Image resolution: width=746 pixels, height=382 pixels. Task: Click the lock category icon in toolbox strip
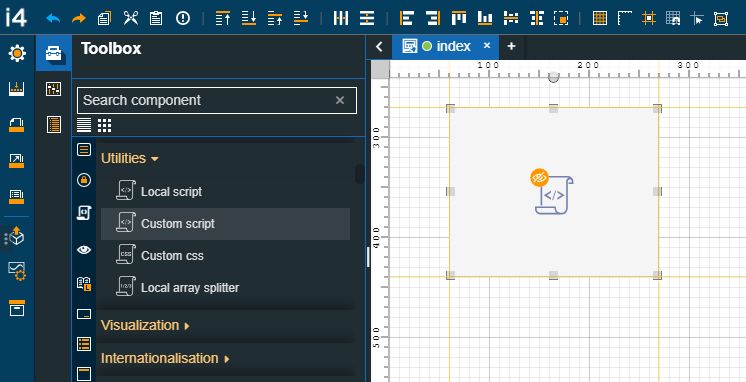[x=84, y=180]
